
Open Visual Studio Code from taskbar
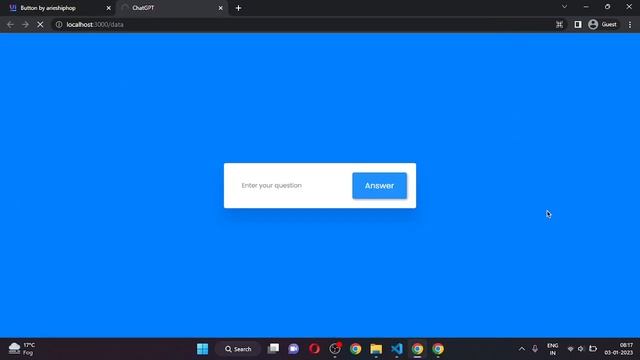pos(397,349)
